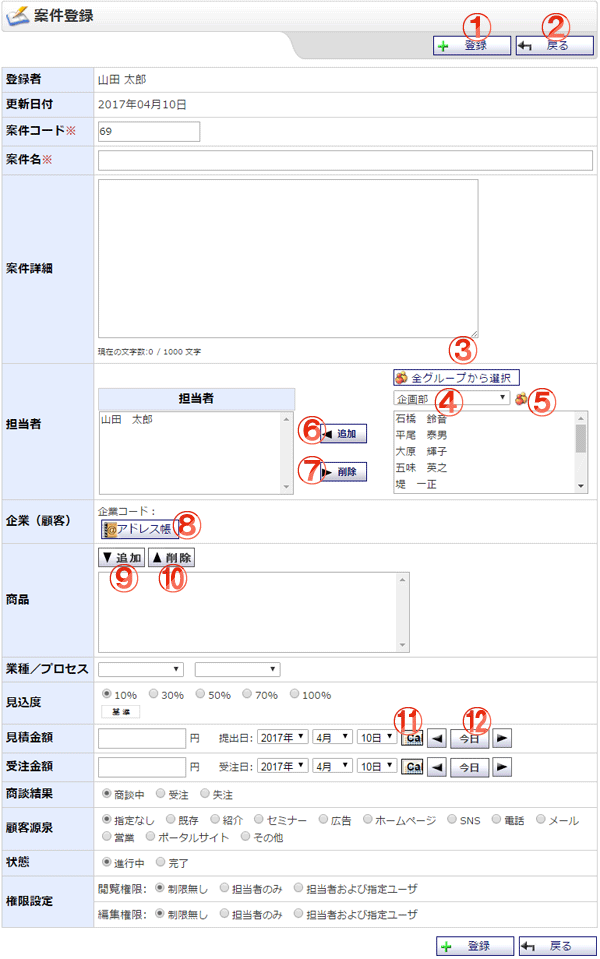
Task: Click the 商品 list box
Action: 253,612
